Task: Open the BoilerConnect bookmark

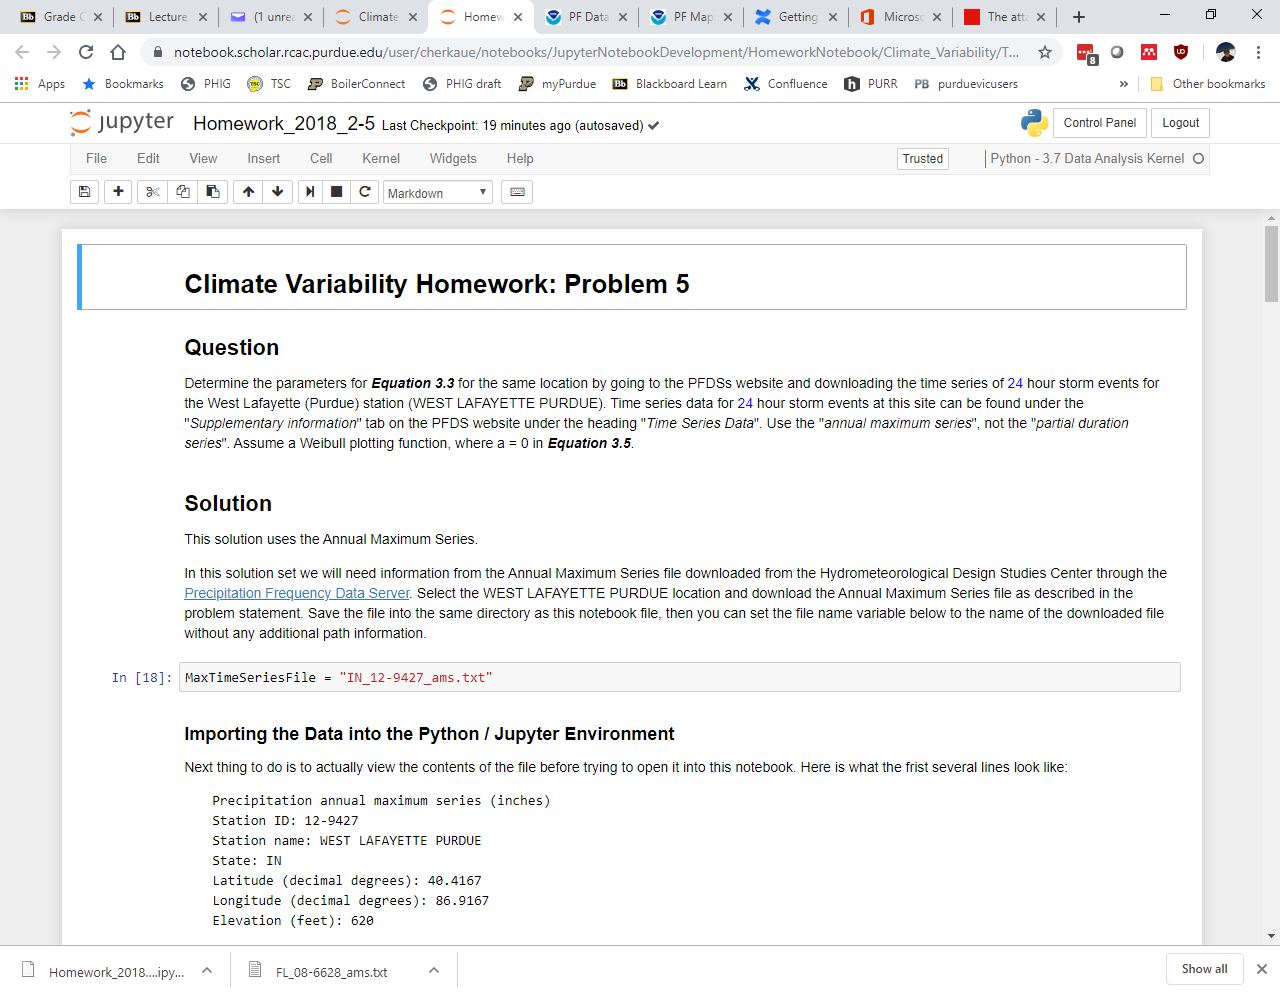Action: click(x=356, y=84)
